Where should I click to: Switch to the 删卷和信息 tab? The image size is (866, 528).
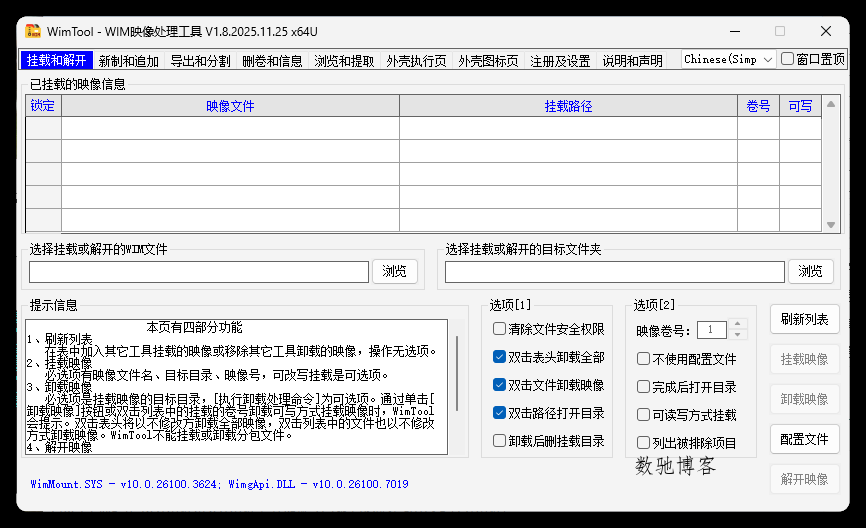pyautogui.click(x=272, y=60)
